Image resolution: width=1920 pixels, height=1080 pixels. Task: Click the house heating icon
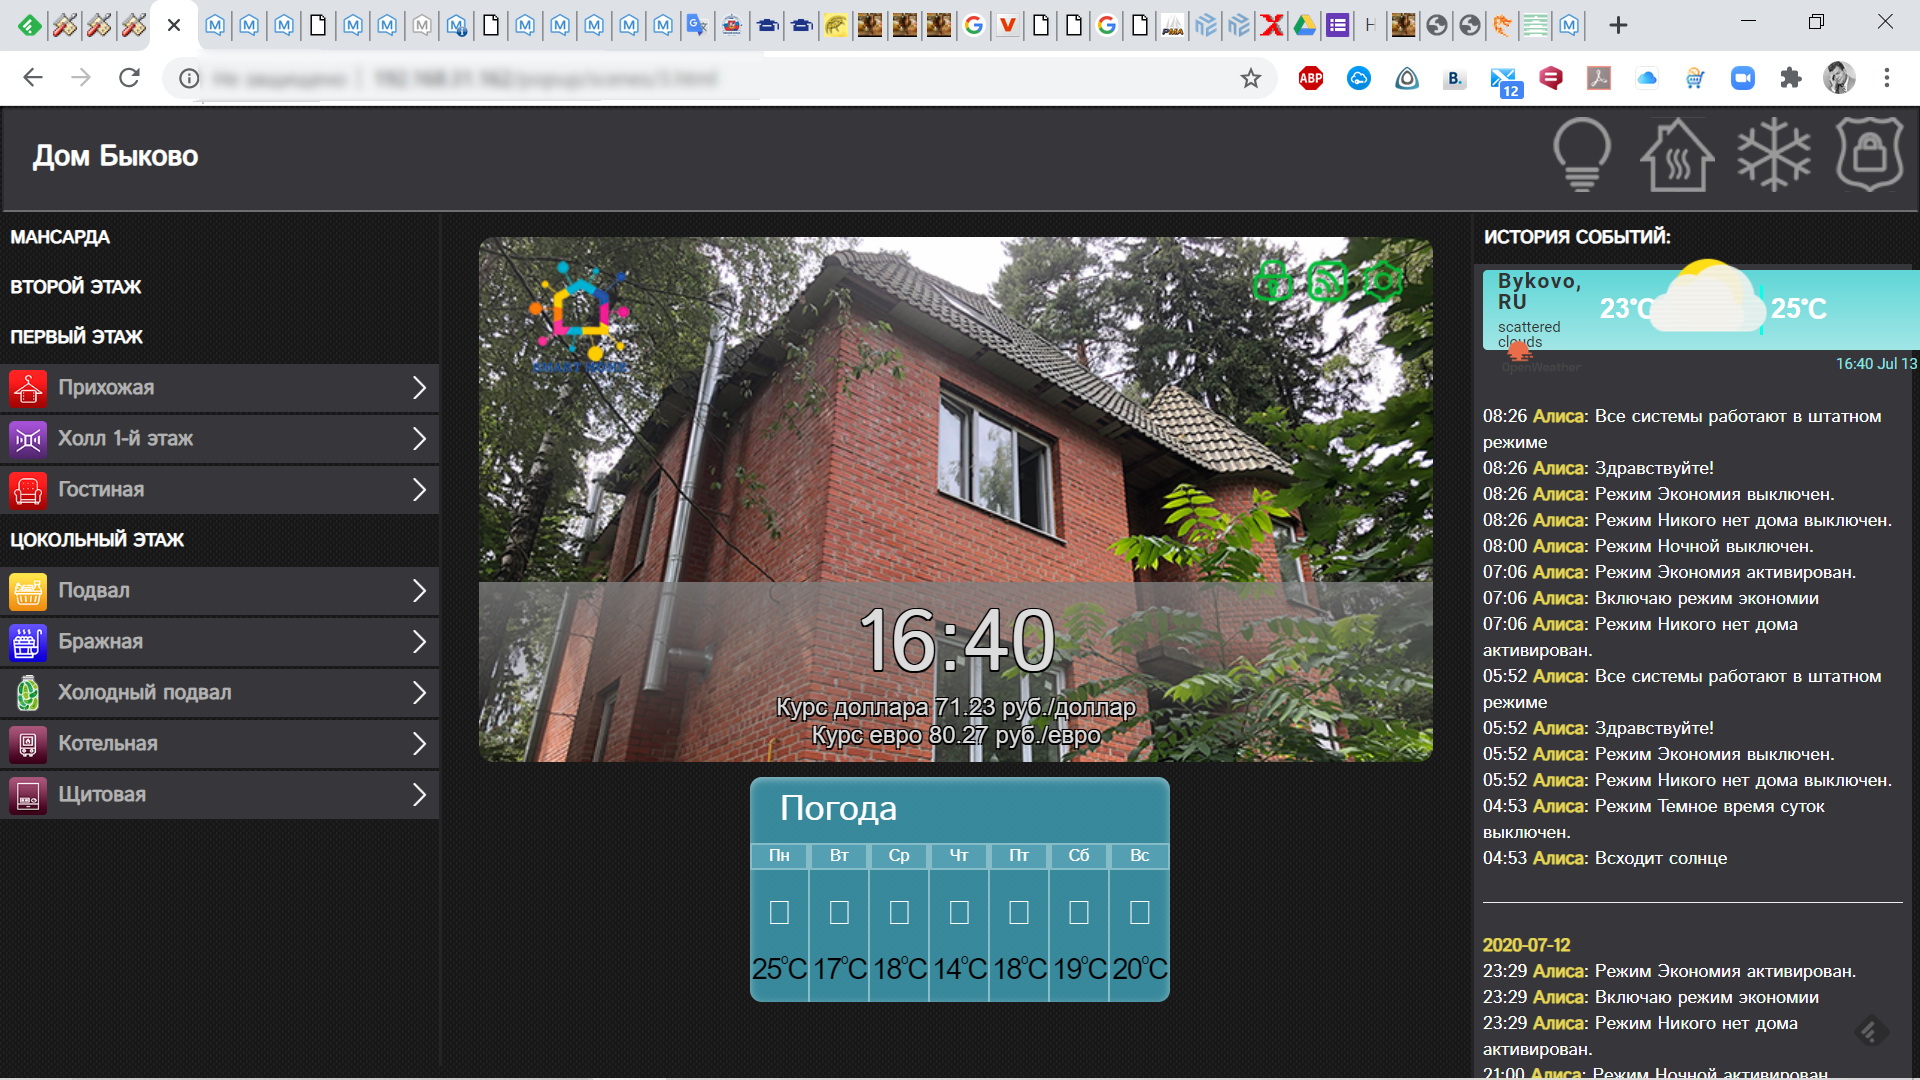coord(1677,155)
